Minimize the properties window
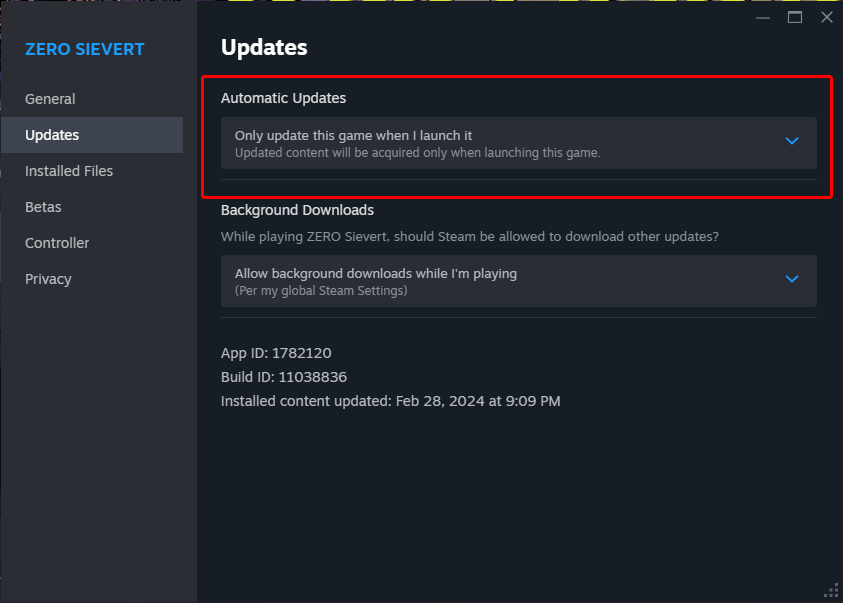The height and width of the screenshot is (603, 843). click(763, 18)
